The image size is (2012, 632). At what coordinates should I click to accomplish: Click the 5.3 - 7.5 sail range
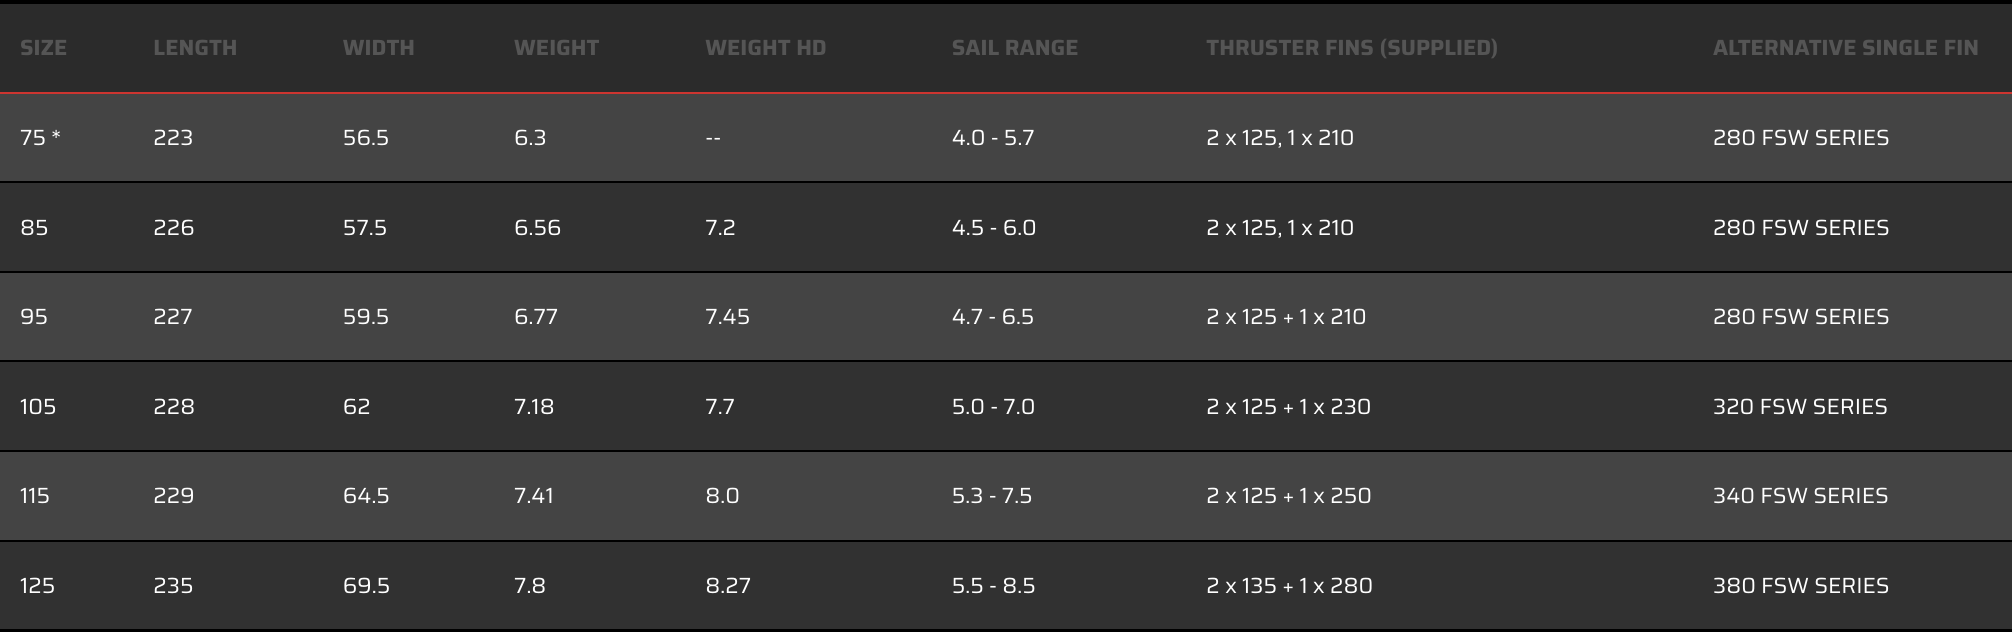tap(992, 496)
